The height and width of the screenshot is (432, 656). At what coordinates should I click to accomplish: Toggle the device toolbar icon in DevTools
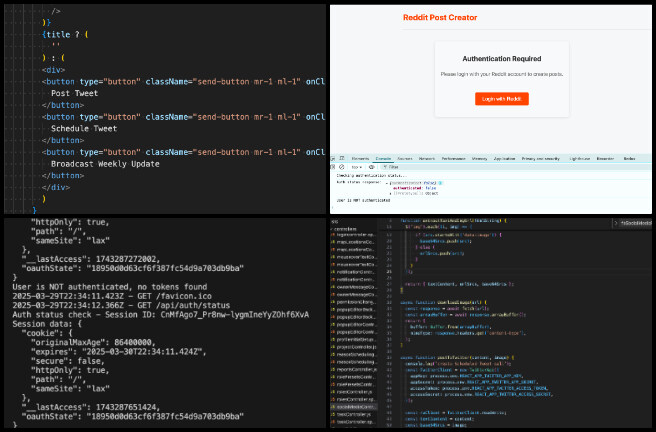click(x=342, y=158)
